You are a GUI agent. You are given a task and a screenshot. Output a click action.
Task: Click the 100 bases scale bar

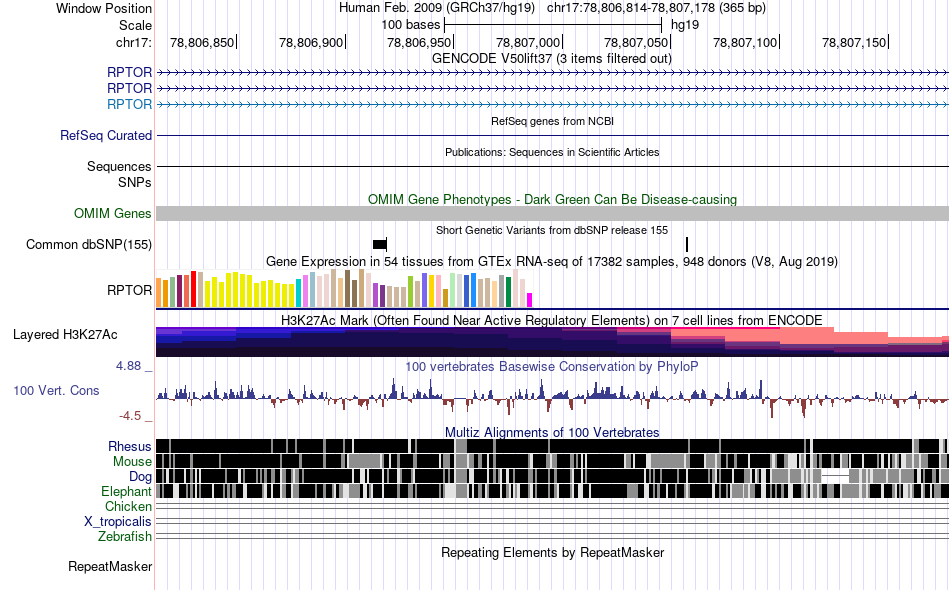(x=553, y=25)
